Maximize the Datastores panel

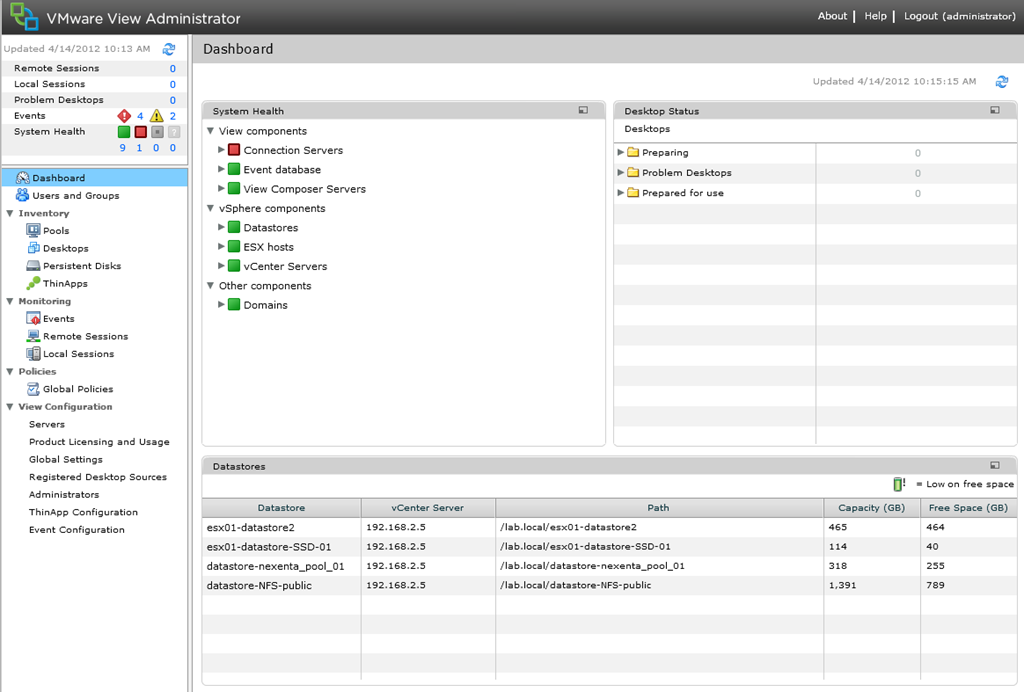[x=995, y=465]
